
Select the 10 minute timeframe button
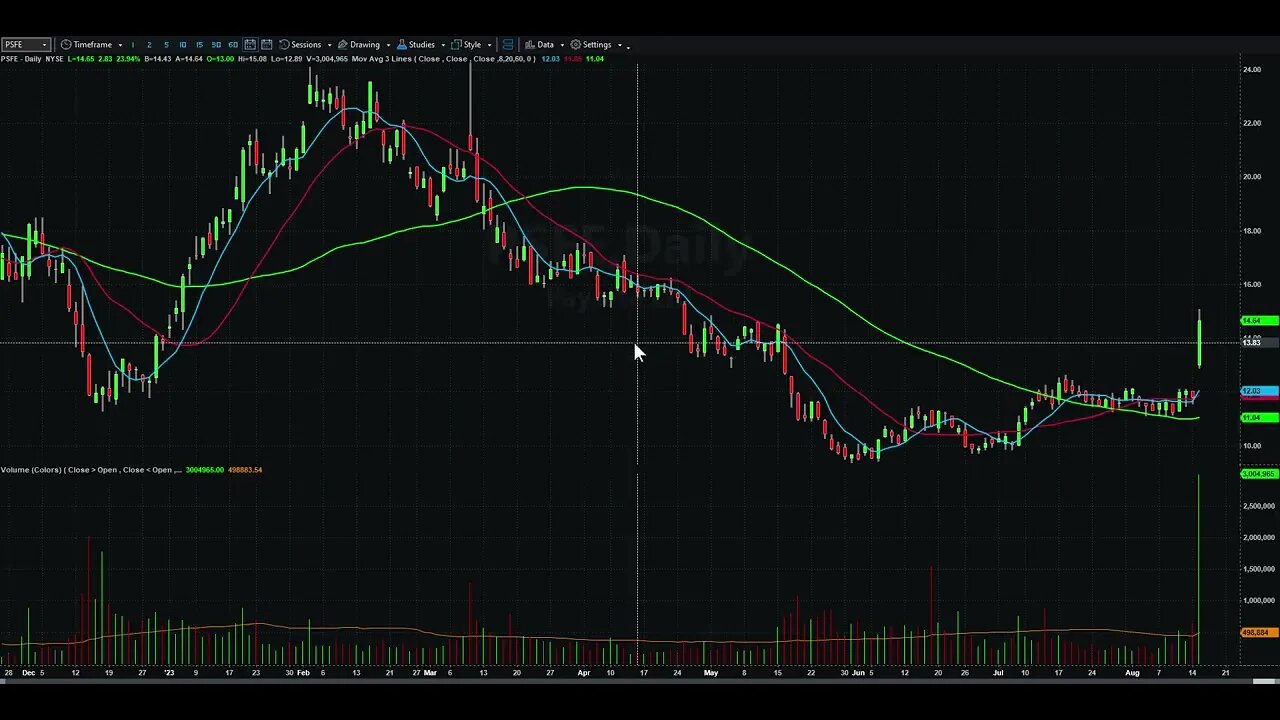pos(183,45)
